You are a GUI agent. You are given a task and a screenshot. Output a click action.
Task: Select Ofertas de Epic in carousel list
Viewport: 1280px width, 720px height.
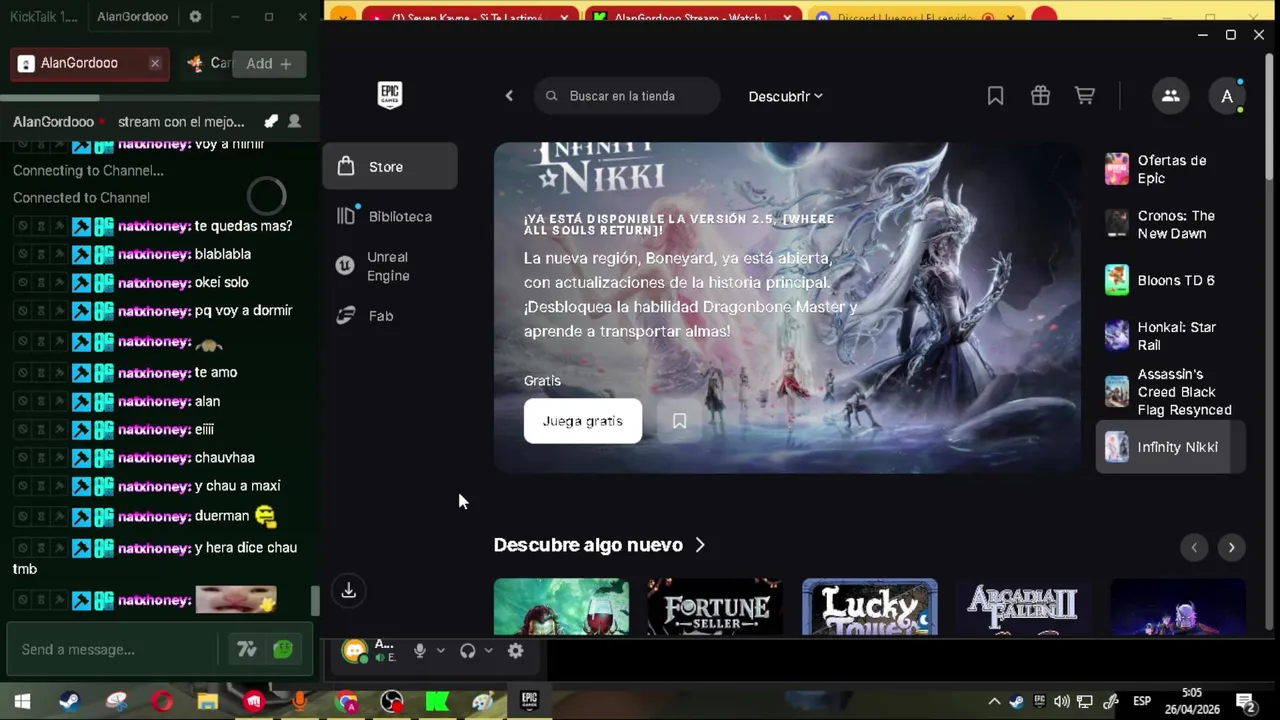tap(1171, 169)
